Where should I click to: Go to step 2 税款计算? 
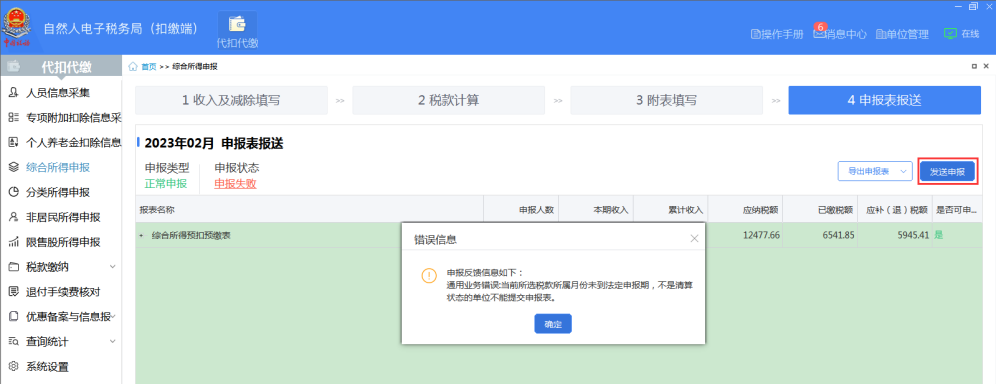pos(448,100)
